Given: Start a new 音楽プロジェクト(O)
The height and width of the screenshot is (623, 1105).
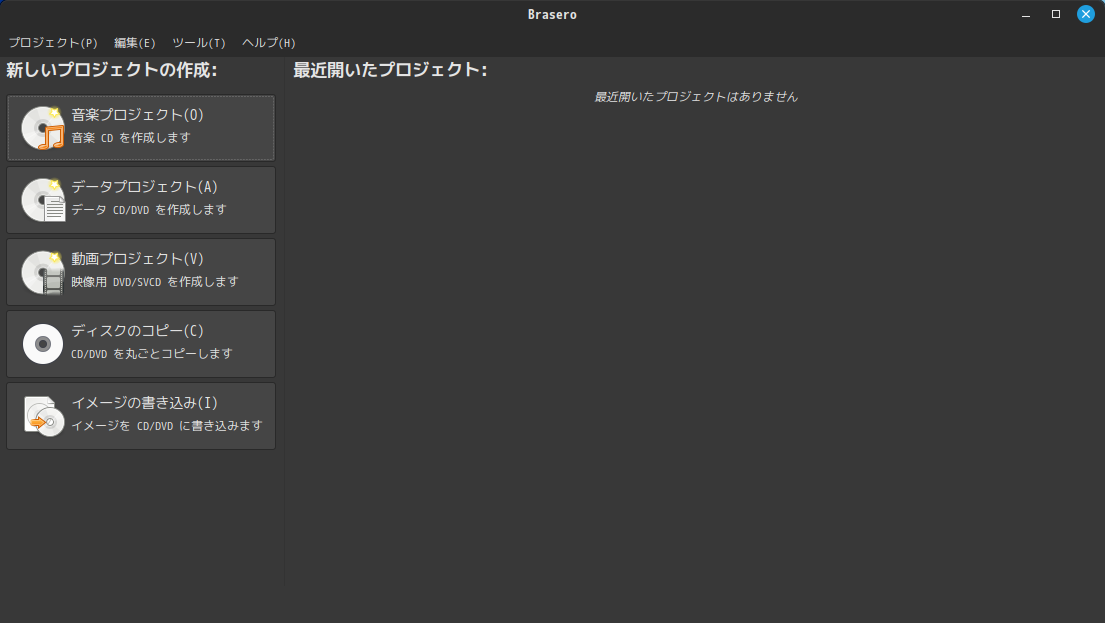Looking at the screenshot, I should pyautogui.click(x=141, y=128).
